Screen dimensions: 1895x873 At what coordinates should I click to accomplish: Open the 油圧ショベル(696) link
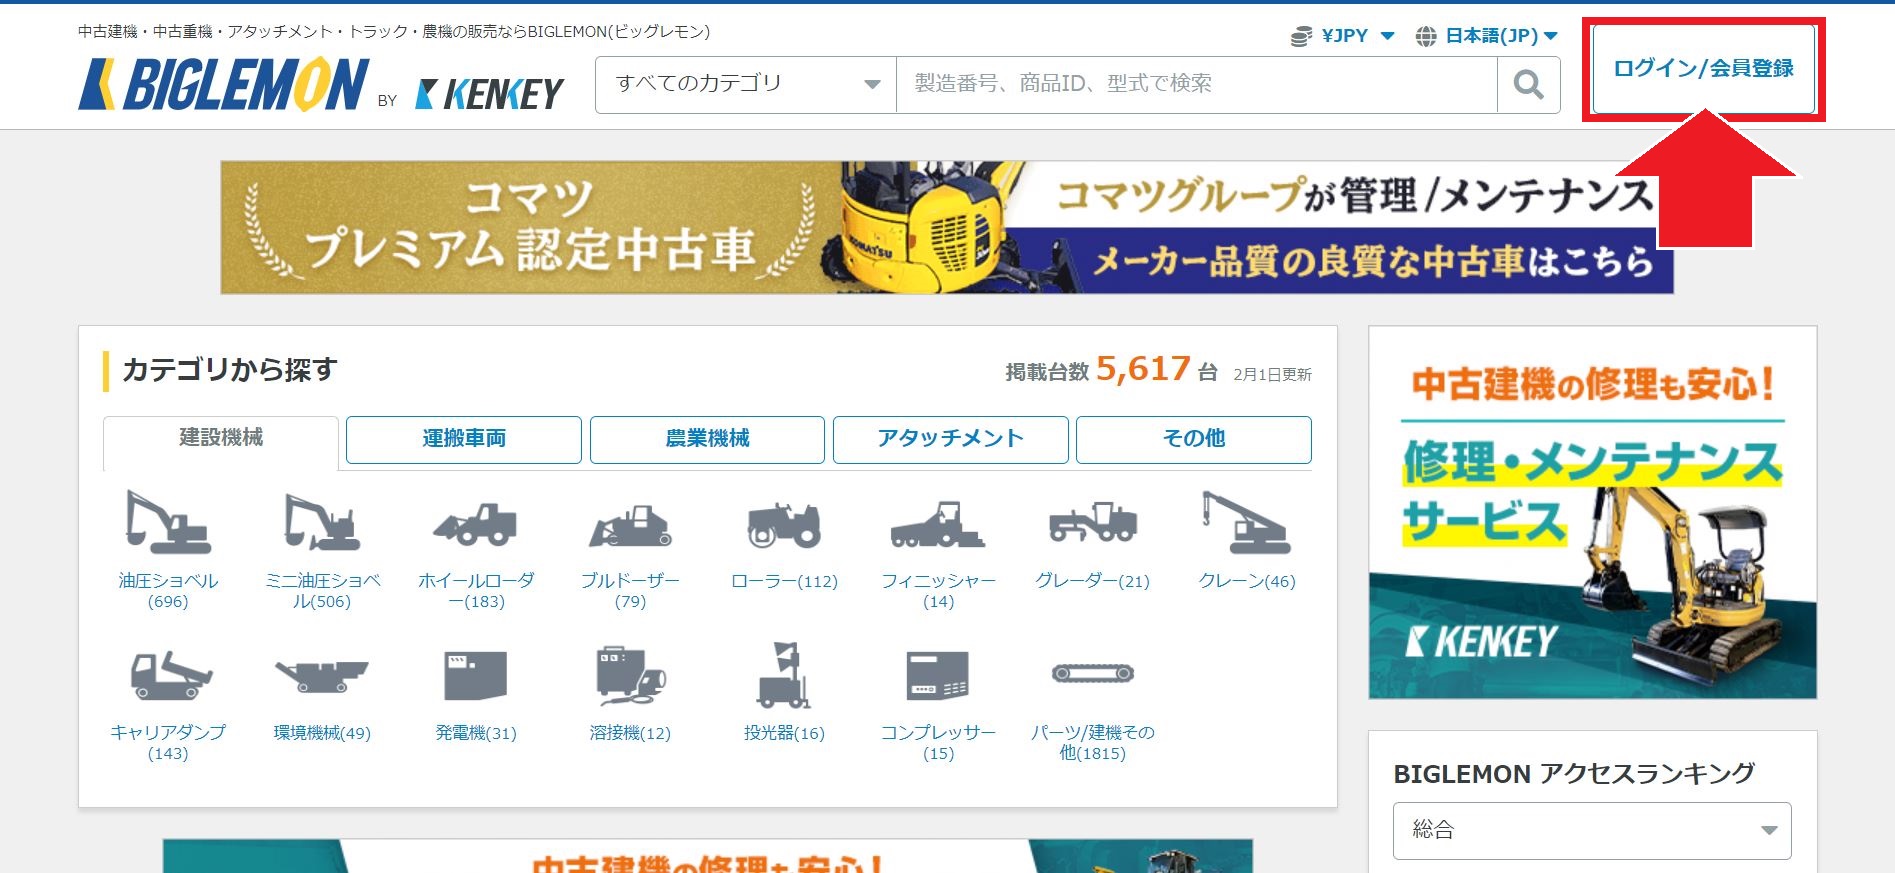168,591
